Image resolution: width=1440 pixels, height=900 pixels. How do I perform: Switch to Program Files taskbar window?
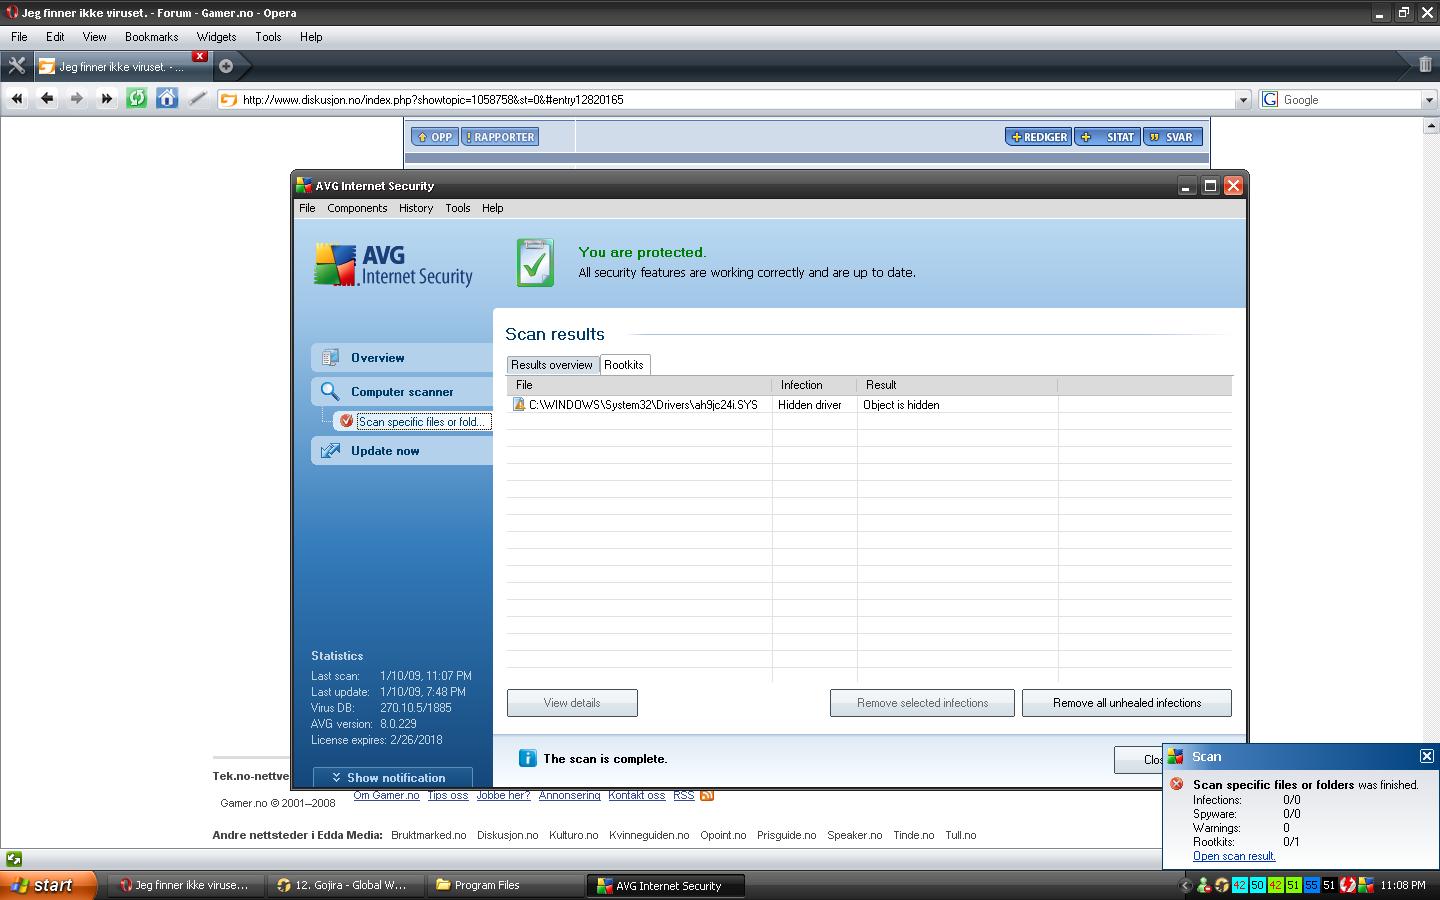point(505,885)
